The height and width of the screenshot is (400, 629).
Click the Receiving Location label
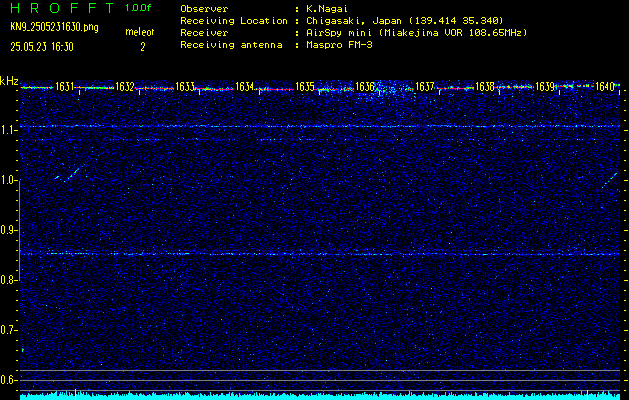pyautogui.click(x=234, y=21)
